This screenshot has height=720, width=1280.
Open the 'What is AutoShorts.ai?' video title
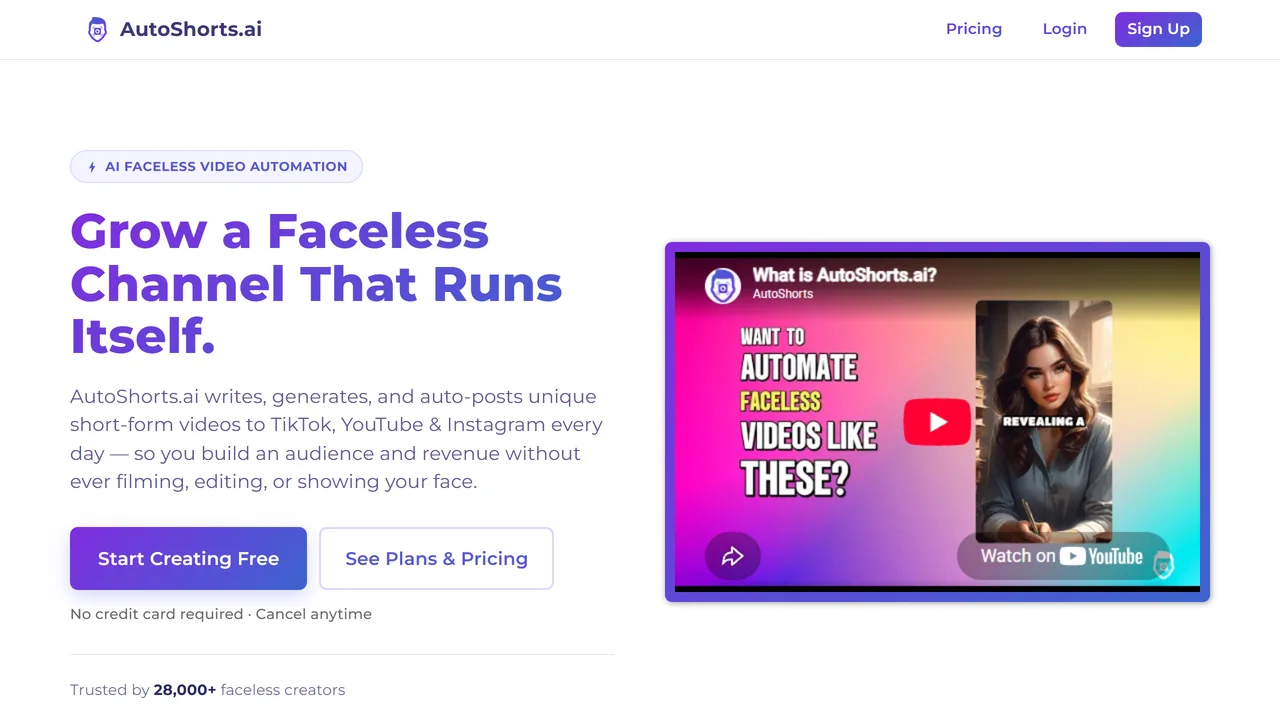click(844, 275)
